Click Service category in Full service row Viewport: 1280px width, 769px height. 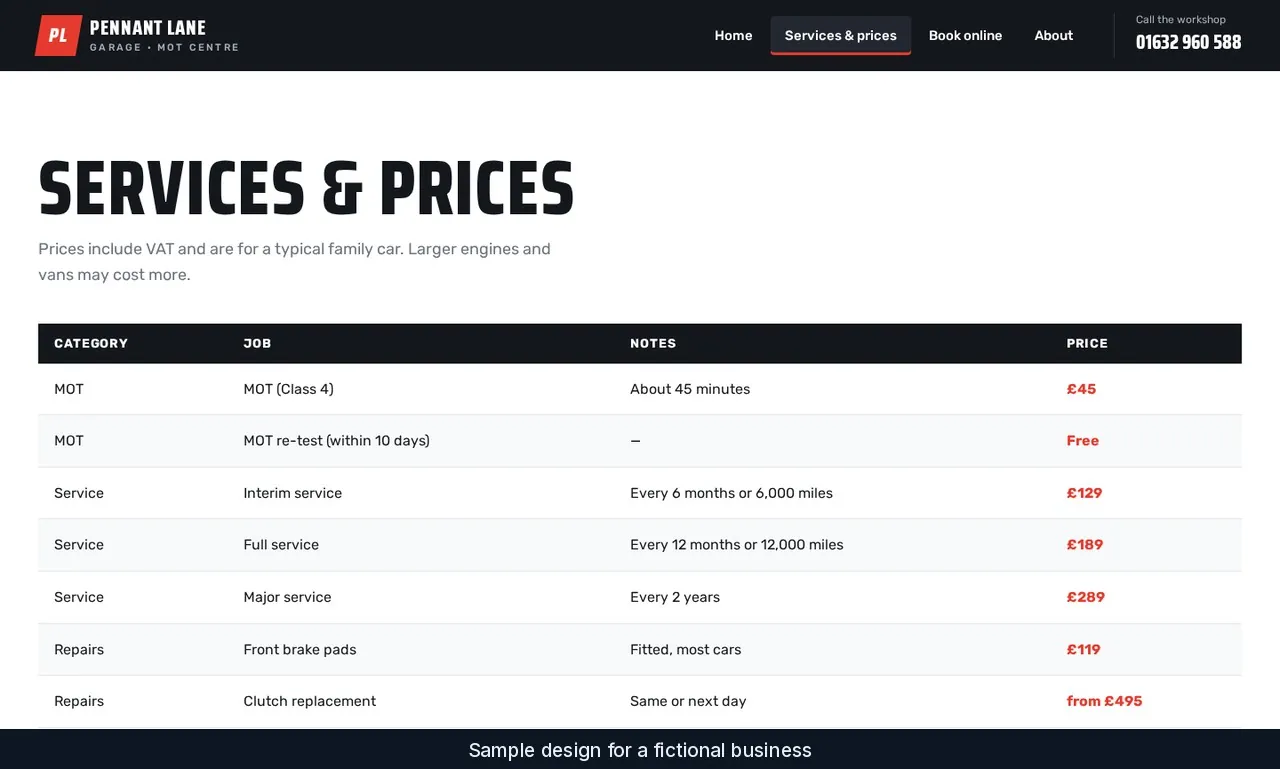79,545
